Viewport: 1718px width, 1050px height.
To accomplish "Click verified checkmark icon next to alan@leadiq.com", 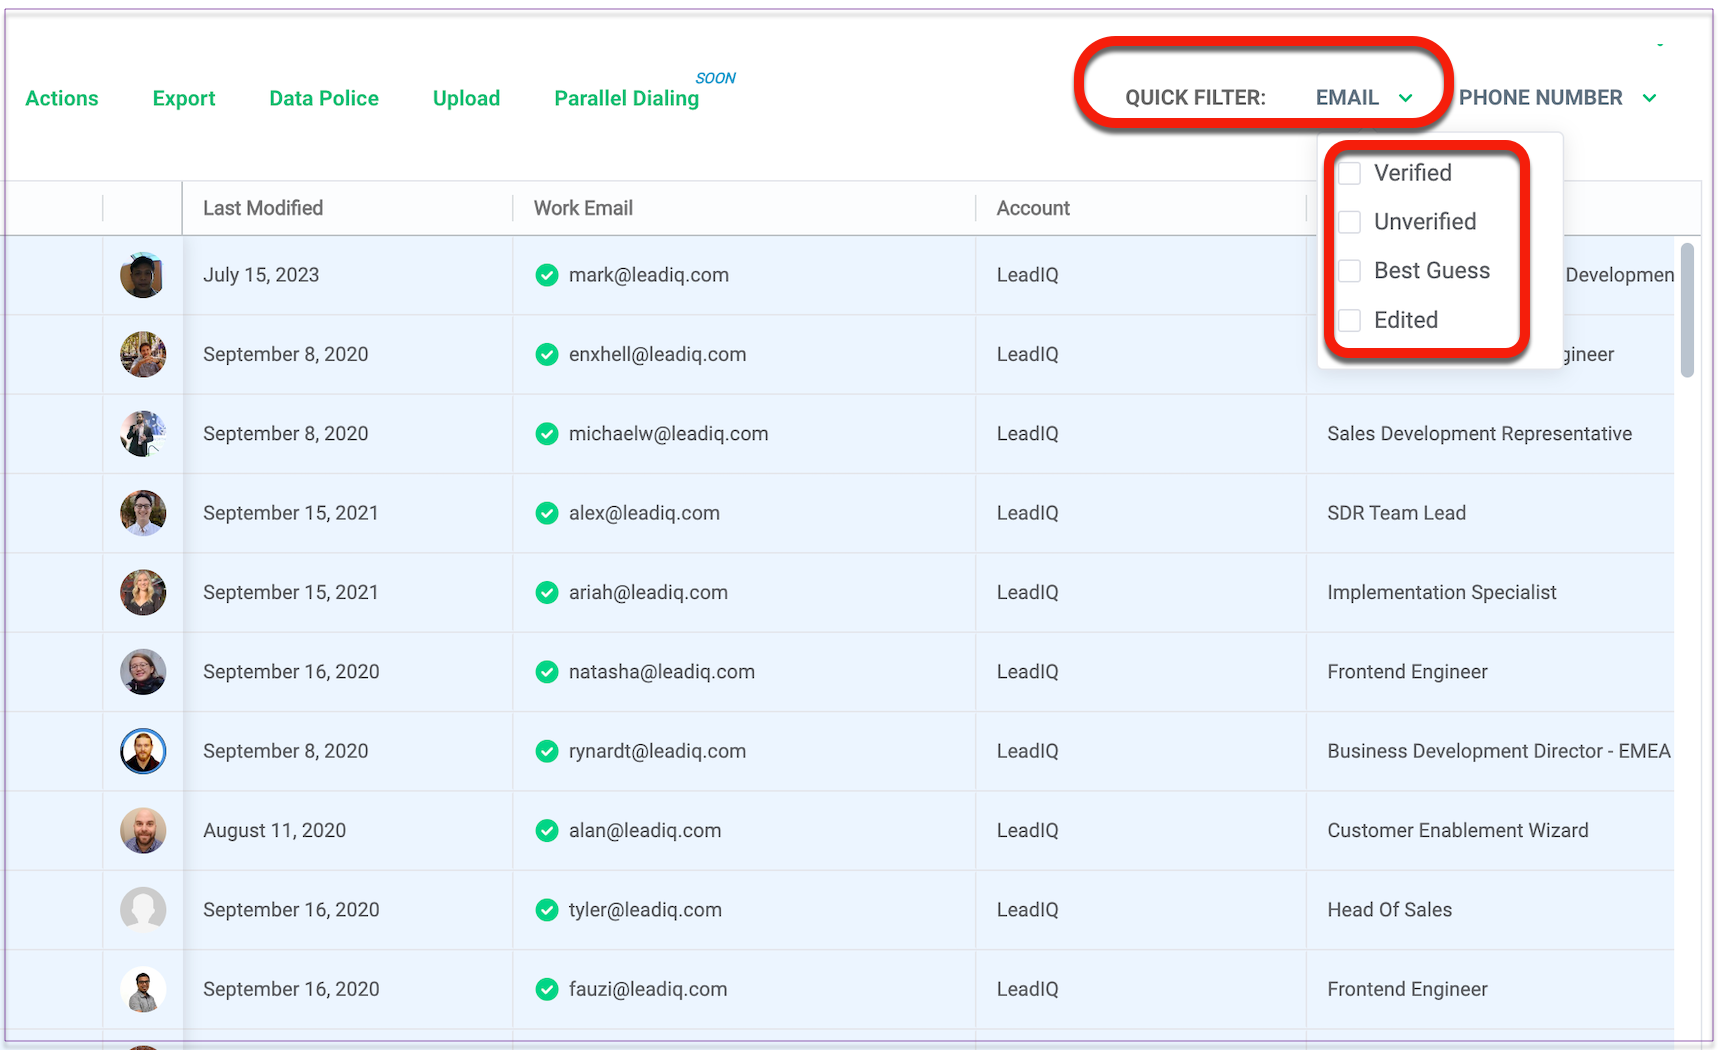I will [546, 830].
